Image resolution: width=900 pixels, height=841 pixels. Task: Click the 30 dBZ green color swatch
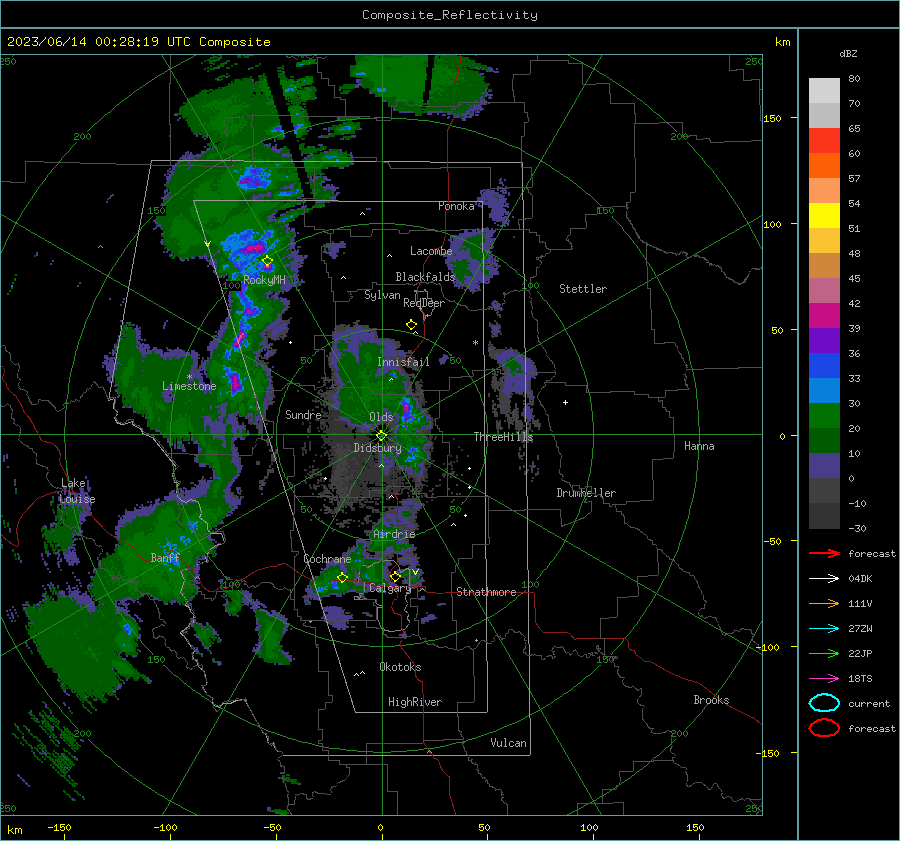pyautogui.click(x=824, y=415)
